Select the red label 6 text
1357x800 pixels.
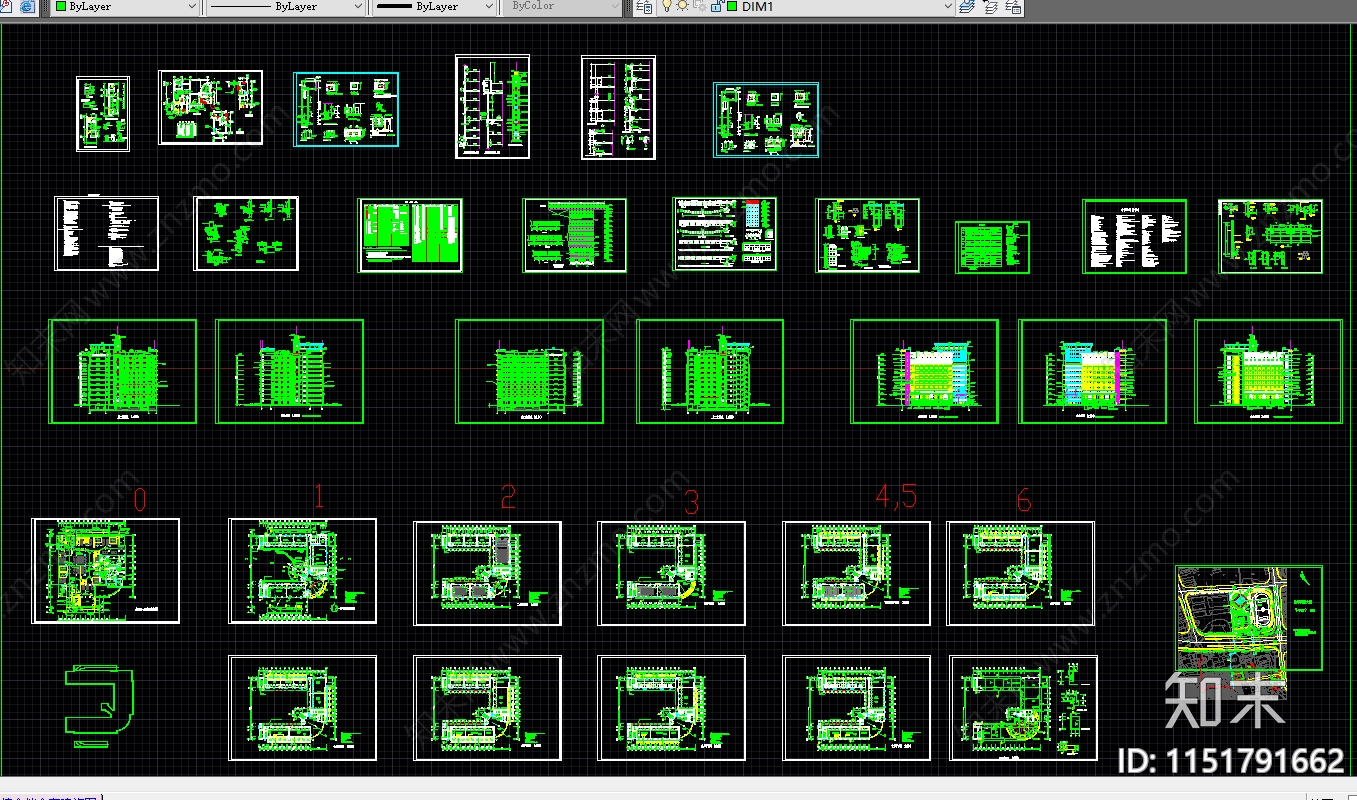1023,500
